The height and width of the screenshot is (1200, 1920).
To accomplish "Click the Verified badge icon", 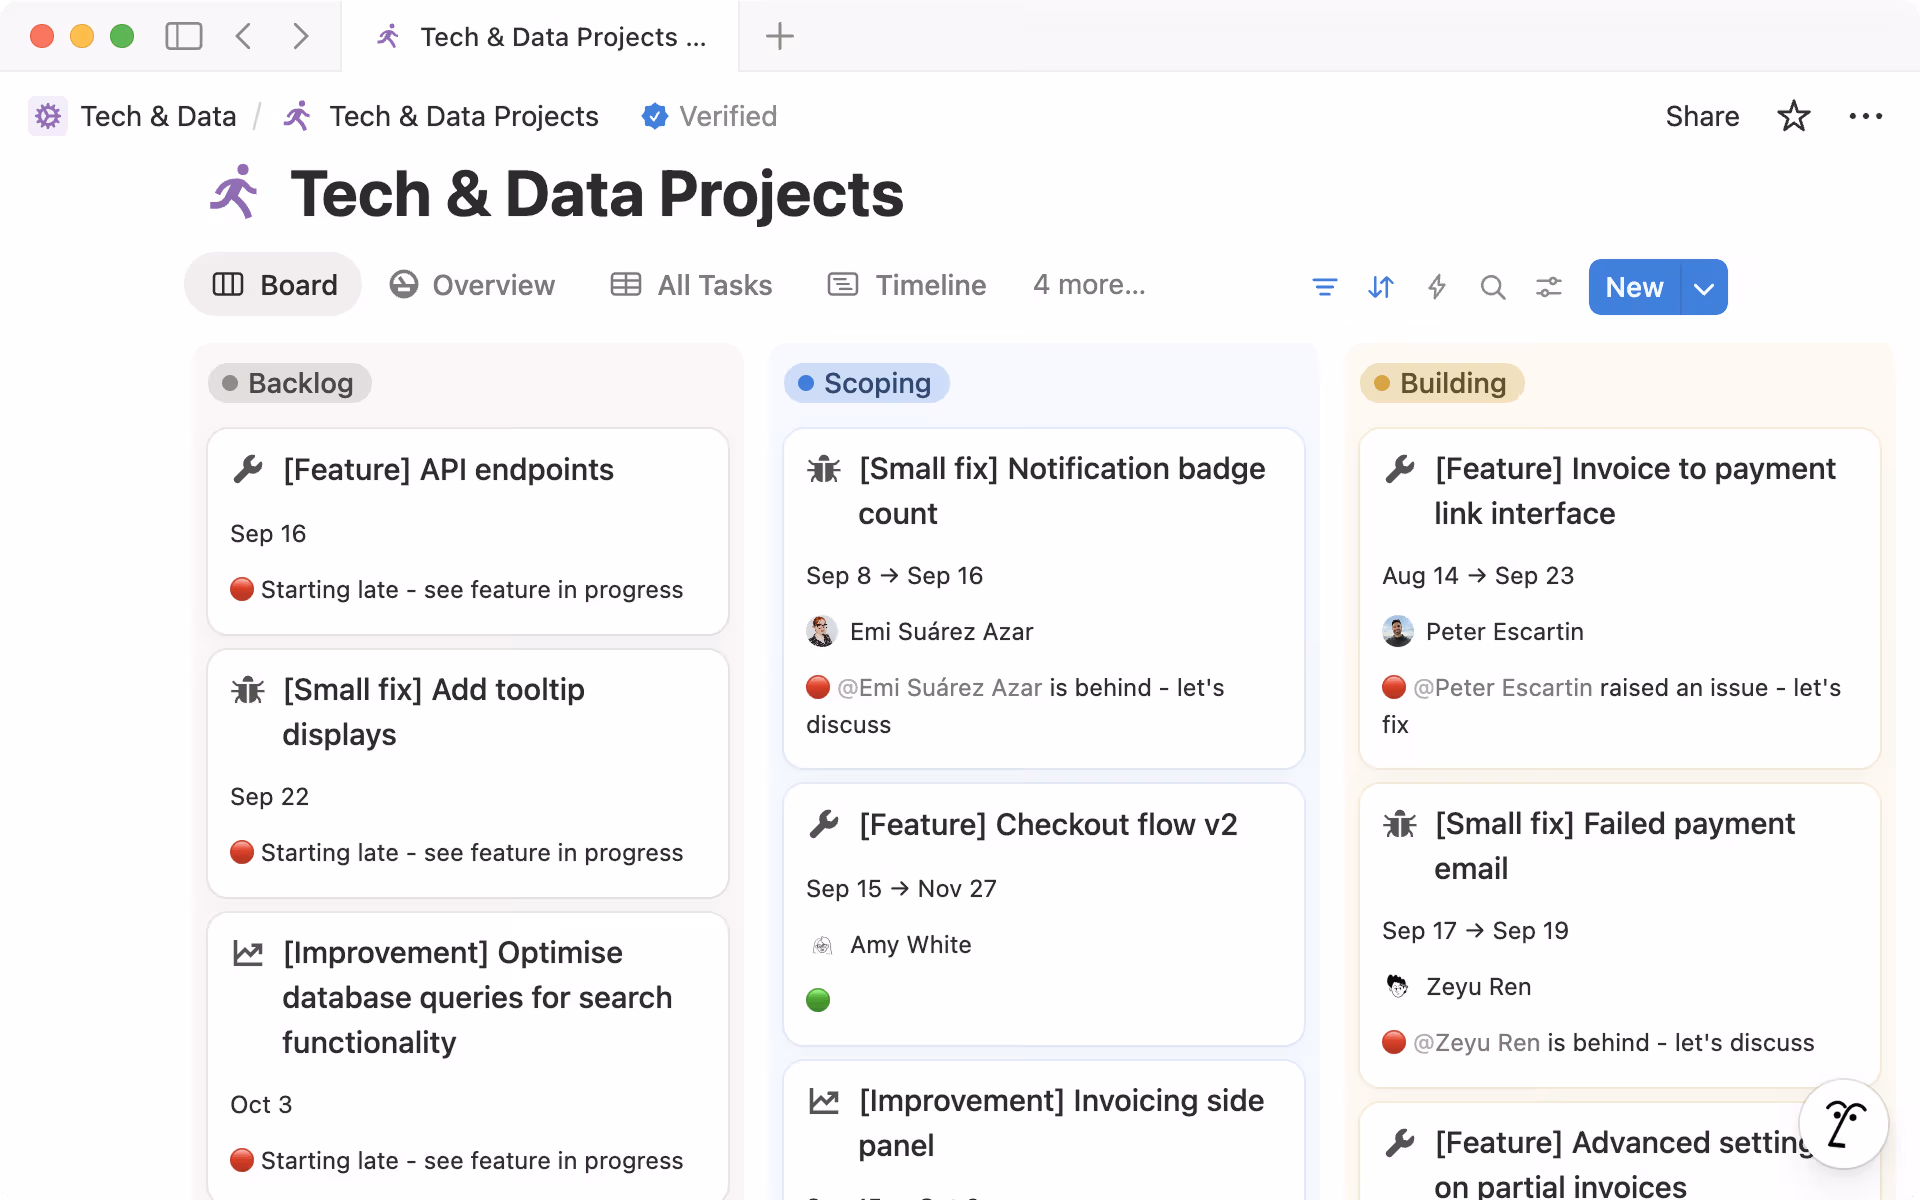I will [654, 116].
